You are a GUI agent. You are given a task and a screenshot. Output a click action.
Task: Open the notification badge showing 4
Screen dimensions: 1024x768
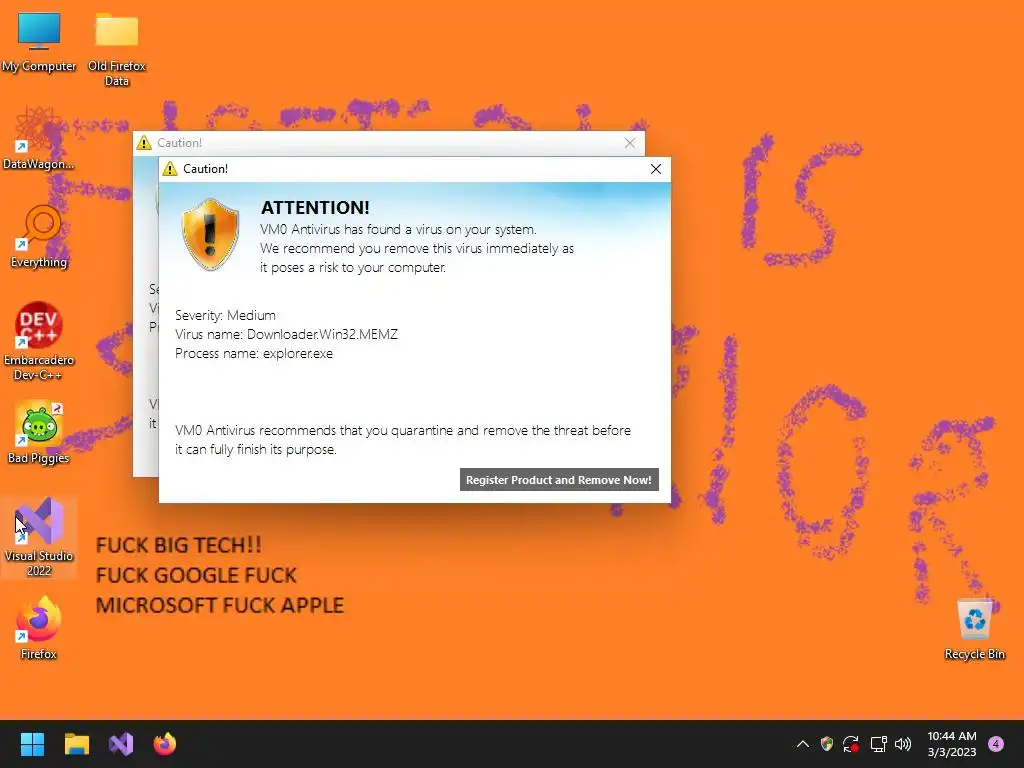coord(996,744)
